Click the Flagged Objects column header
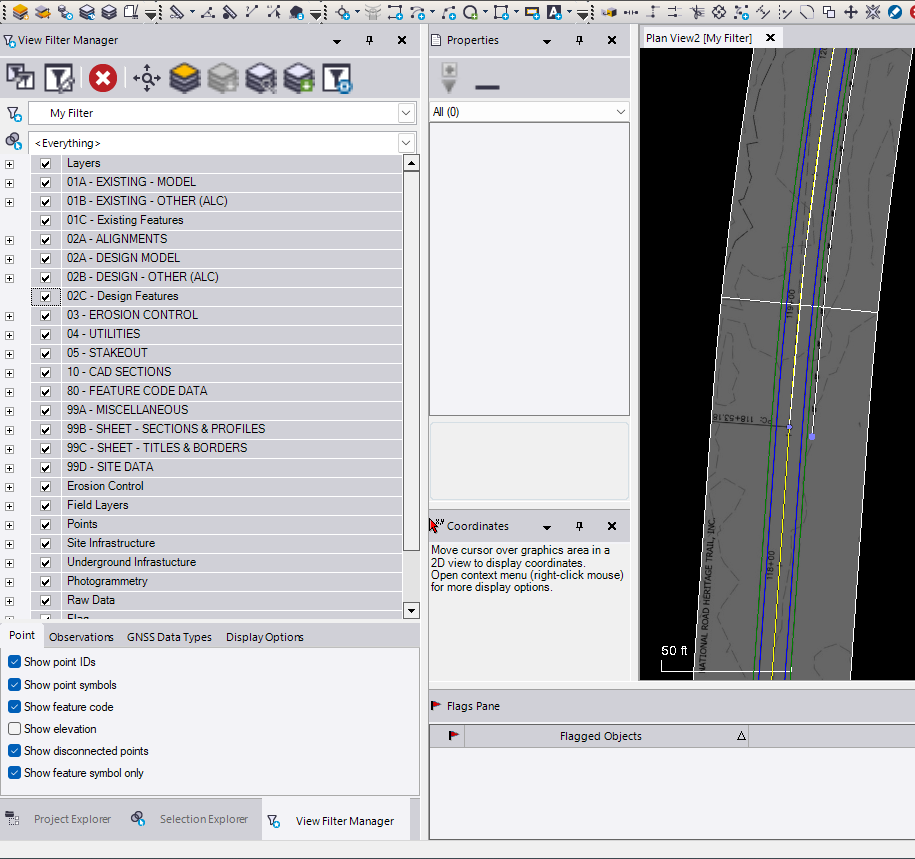This screenshot has width=915, height=859. click(x=601, y=736)
